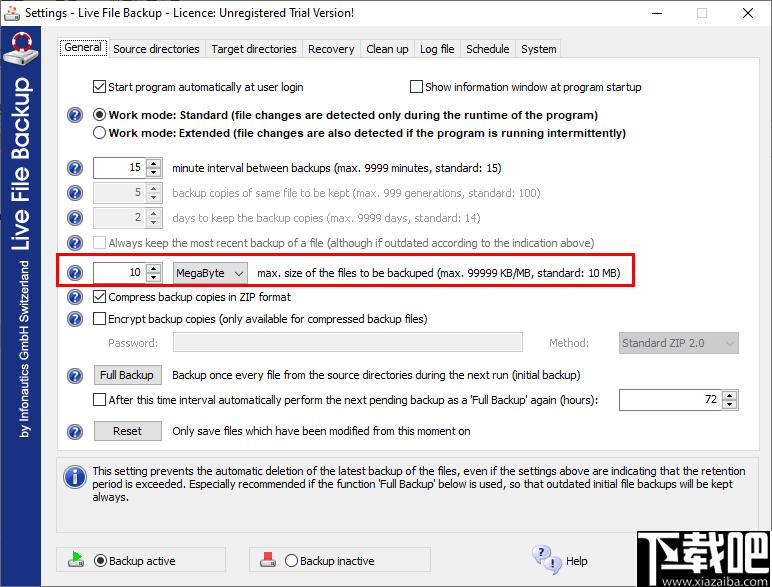The height and width of the screenshot is (587, 772).
Task: Click the Reset button
Action: (x=127, y=431)
